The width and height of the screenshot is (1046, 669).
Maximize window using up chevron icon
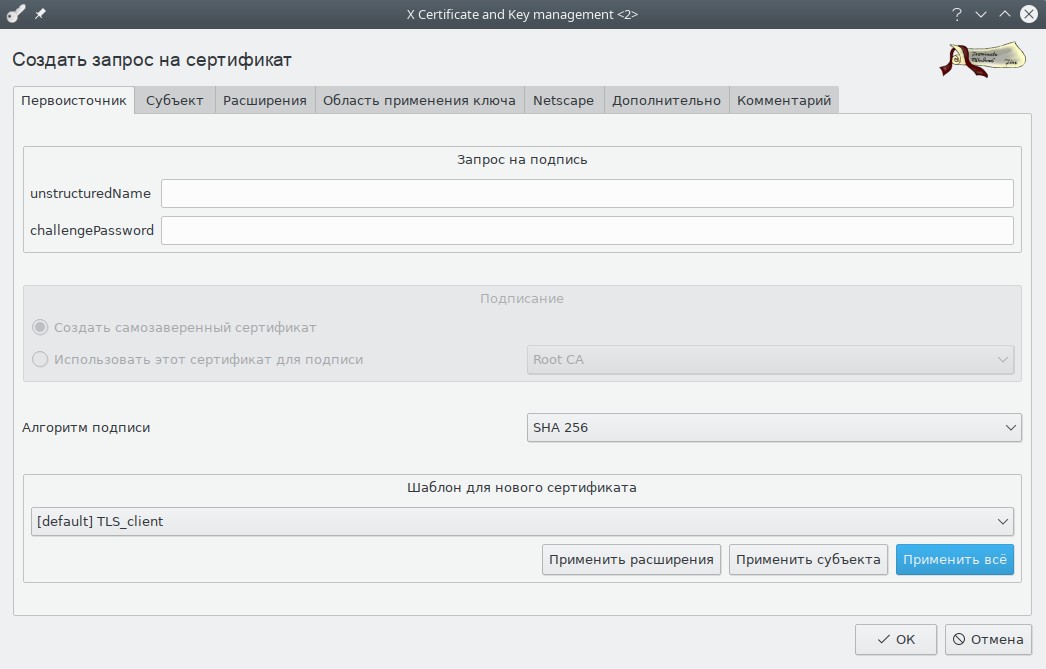coord(1004,14)
